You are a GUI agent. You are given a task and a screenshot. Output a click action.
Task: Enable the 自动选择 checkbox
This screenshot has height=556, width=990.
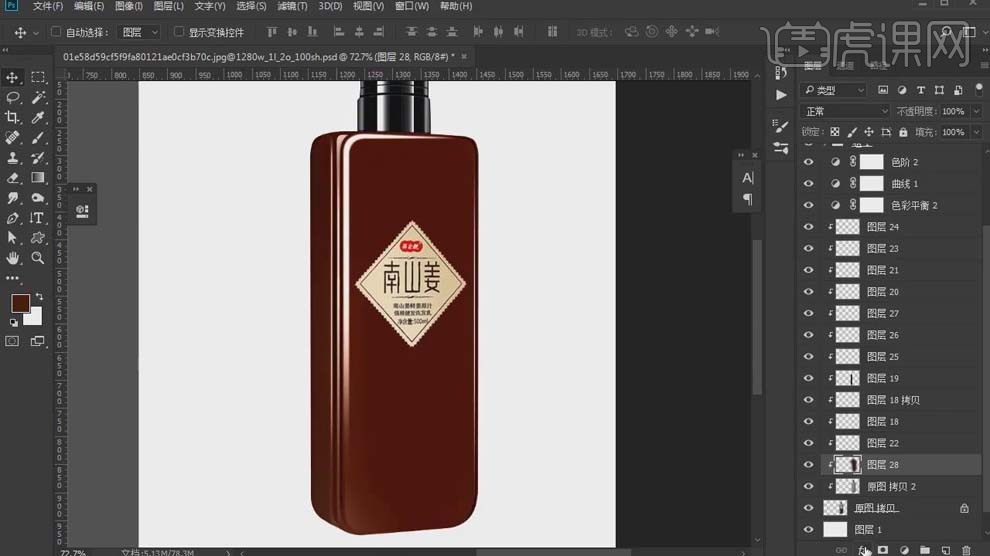(56, 32)
